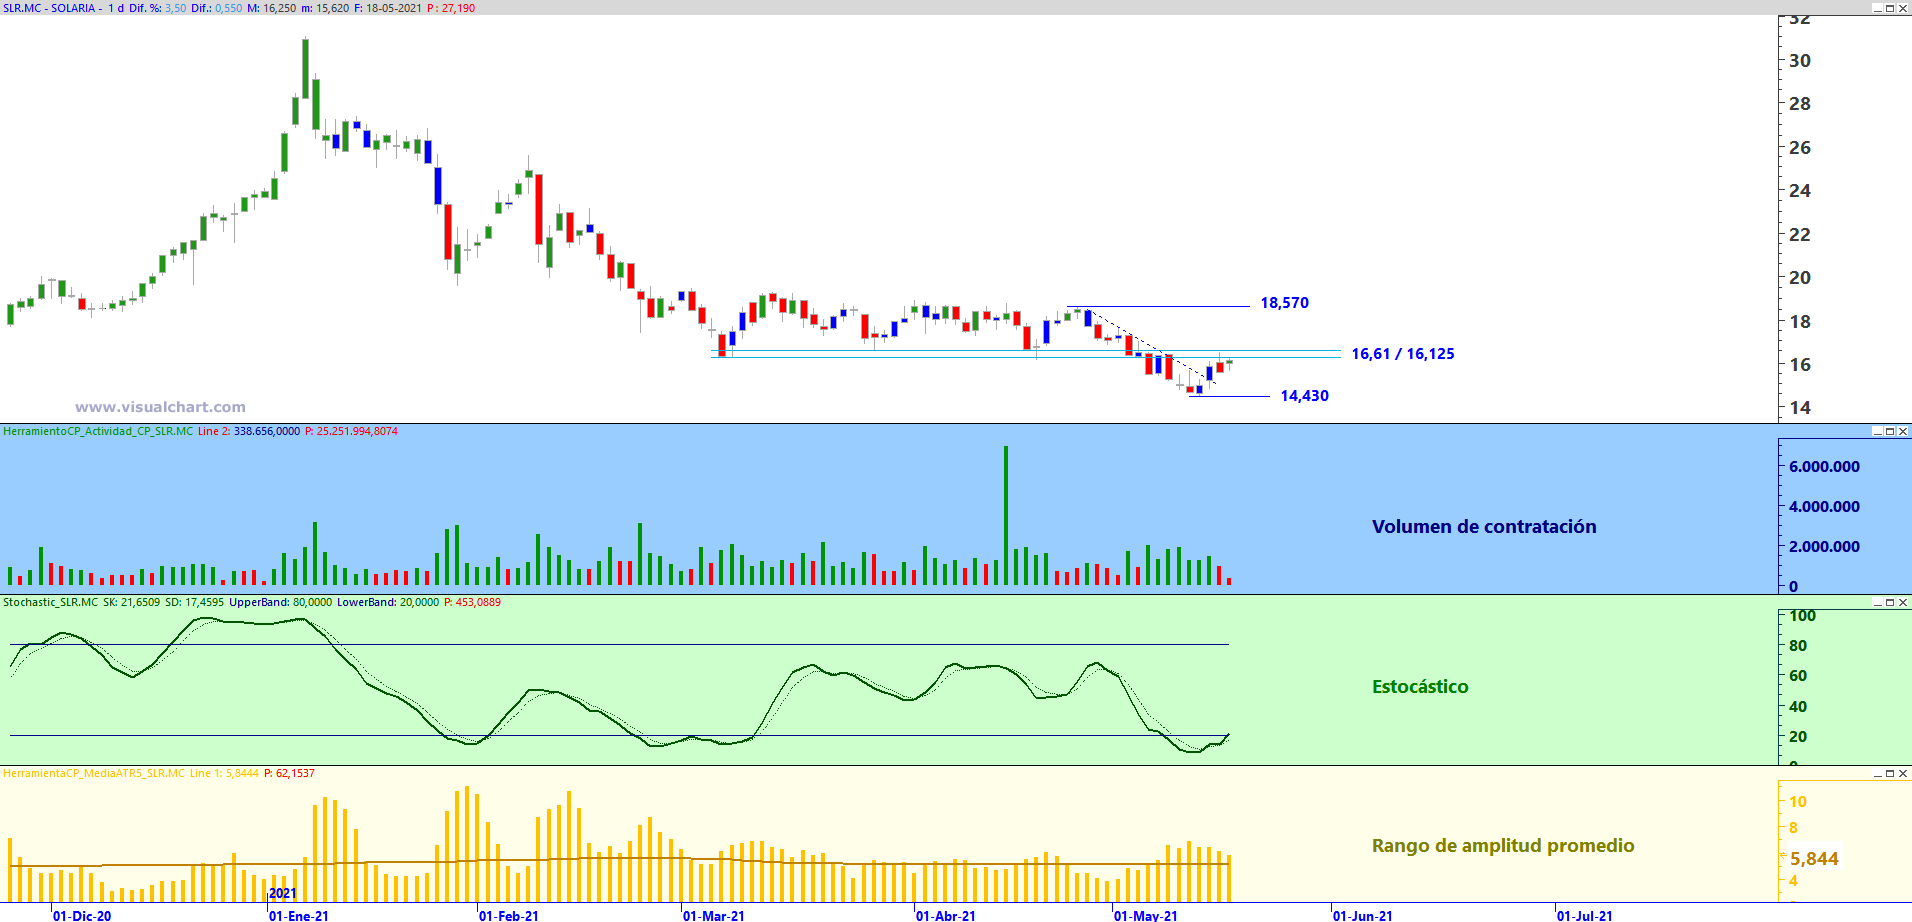Click the 'LowerBand: 20,0000' parameter
1912x922 pixels.
pos(388,602)
